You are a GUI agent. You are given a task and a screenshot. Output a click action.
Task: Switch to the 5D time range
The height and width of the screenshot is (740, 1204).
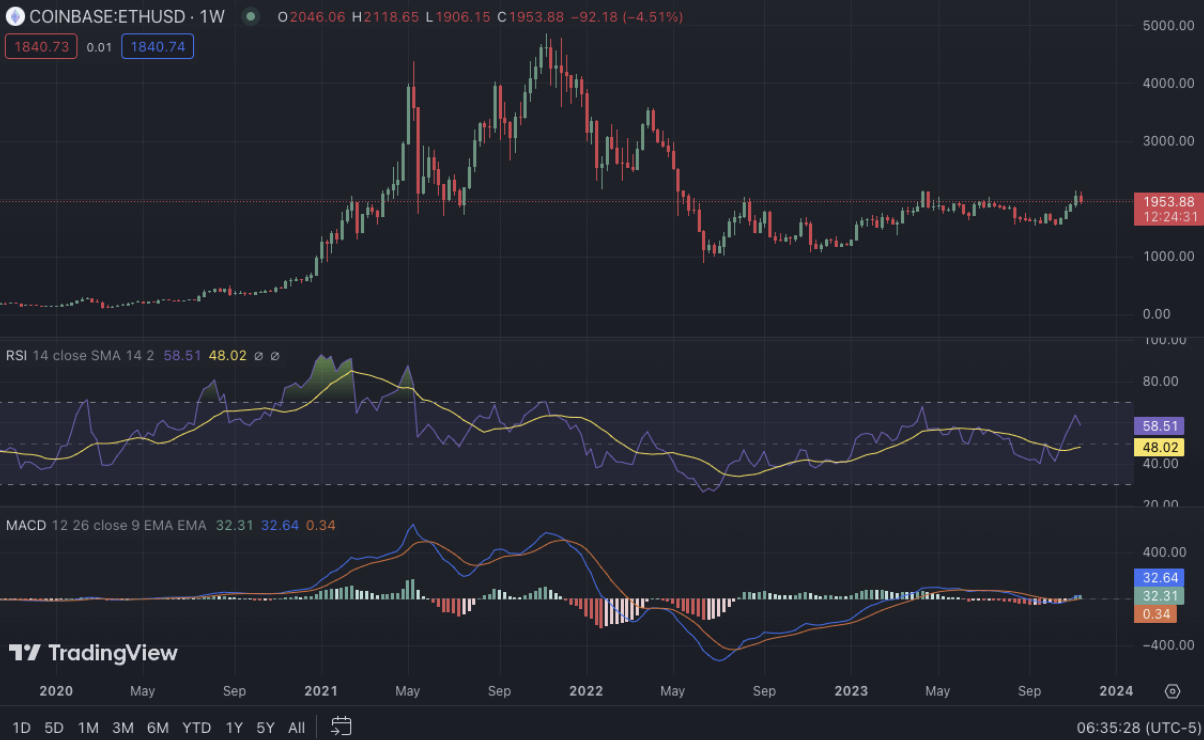(54, 727)
